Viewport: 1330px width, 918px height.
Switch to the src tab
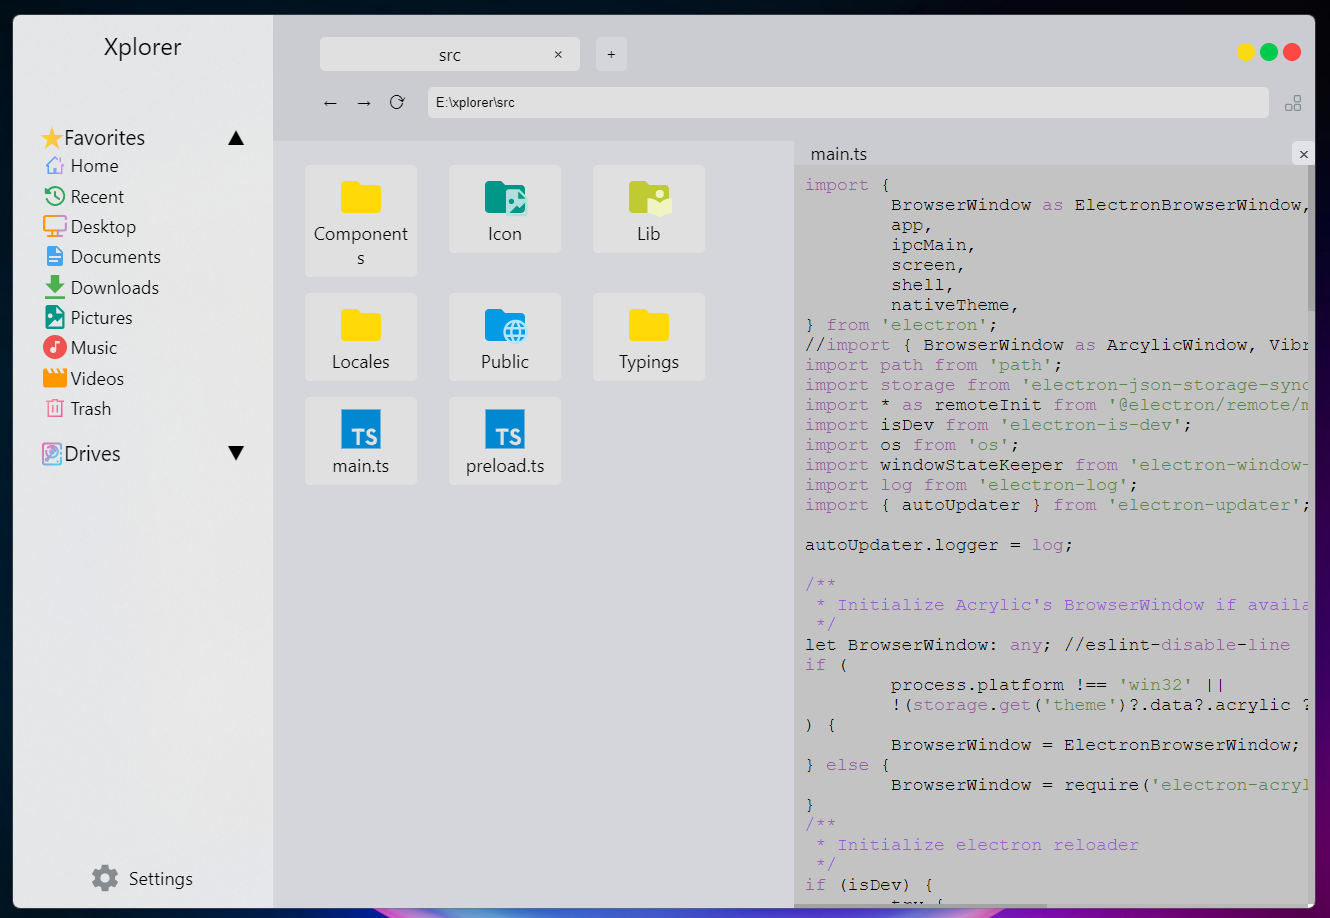pyautogui.click(x=450, y=55)
